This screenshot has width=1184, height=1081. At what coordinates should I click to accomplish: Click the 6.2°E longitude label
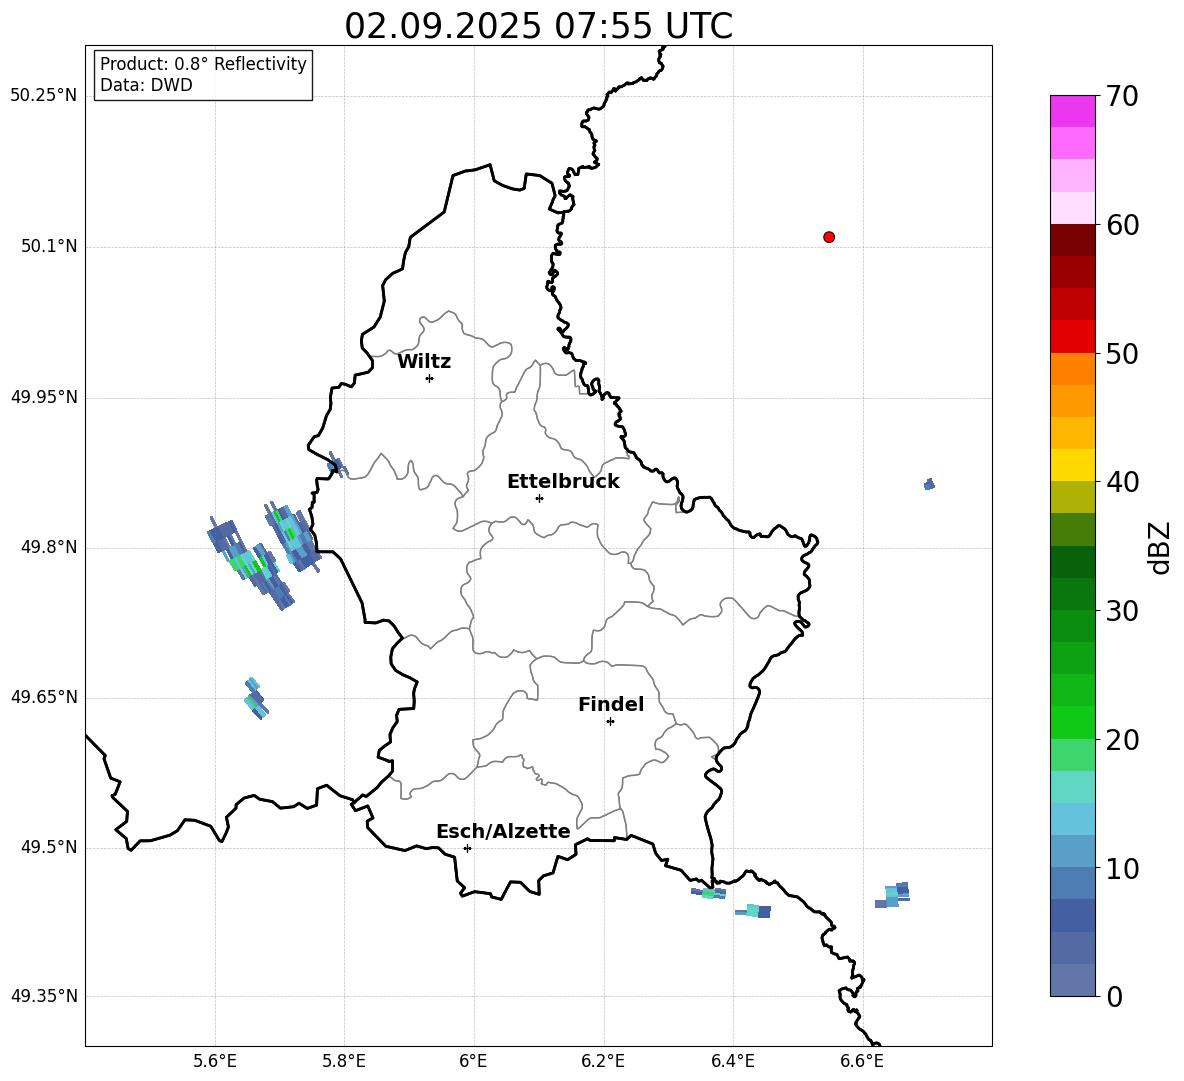[603, 1061]
